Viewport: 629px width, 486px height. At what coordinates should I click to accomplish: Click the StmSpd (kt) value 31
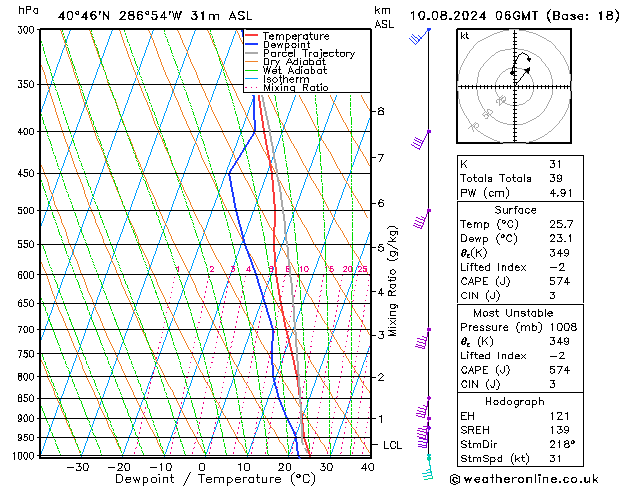coord(555,458)
